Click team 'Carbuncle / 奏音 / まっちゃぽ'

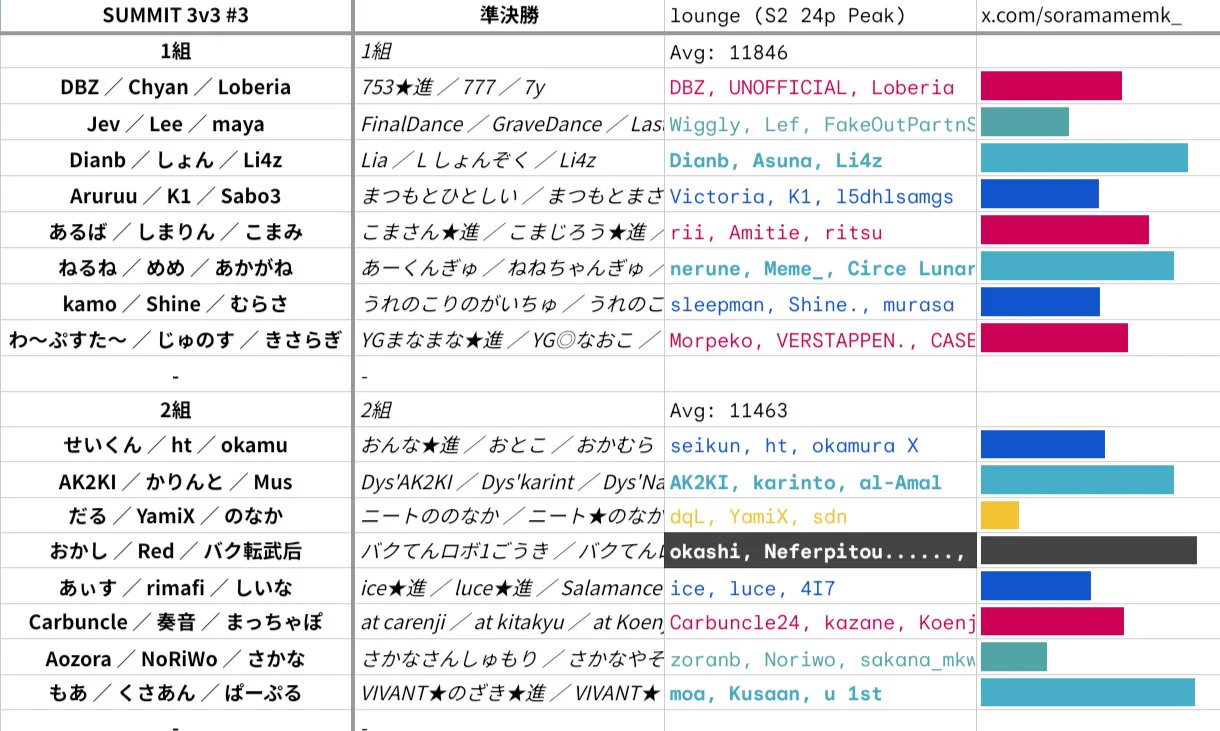click(x=175, y=622)
